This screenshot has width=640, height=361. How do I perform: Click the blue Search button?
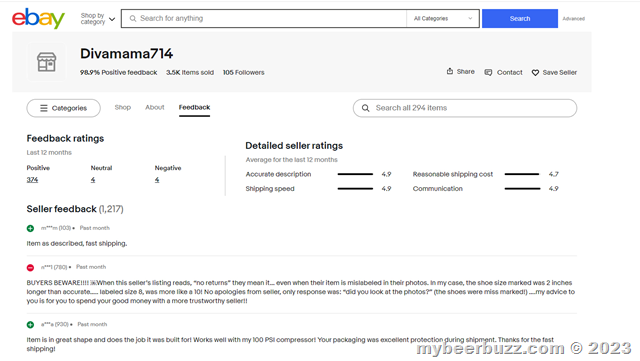tap(520, 18)
